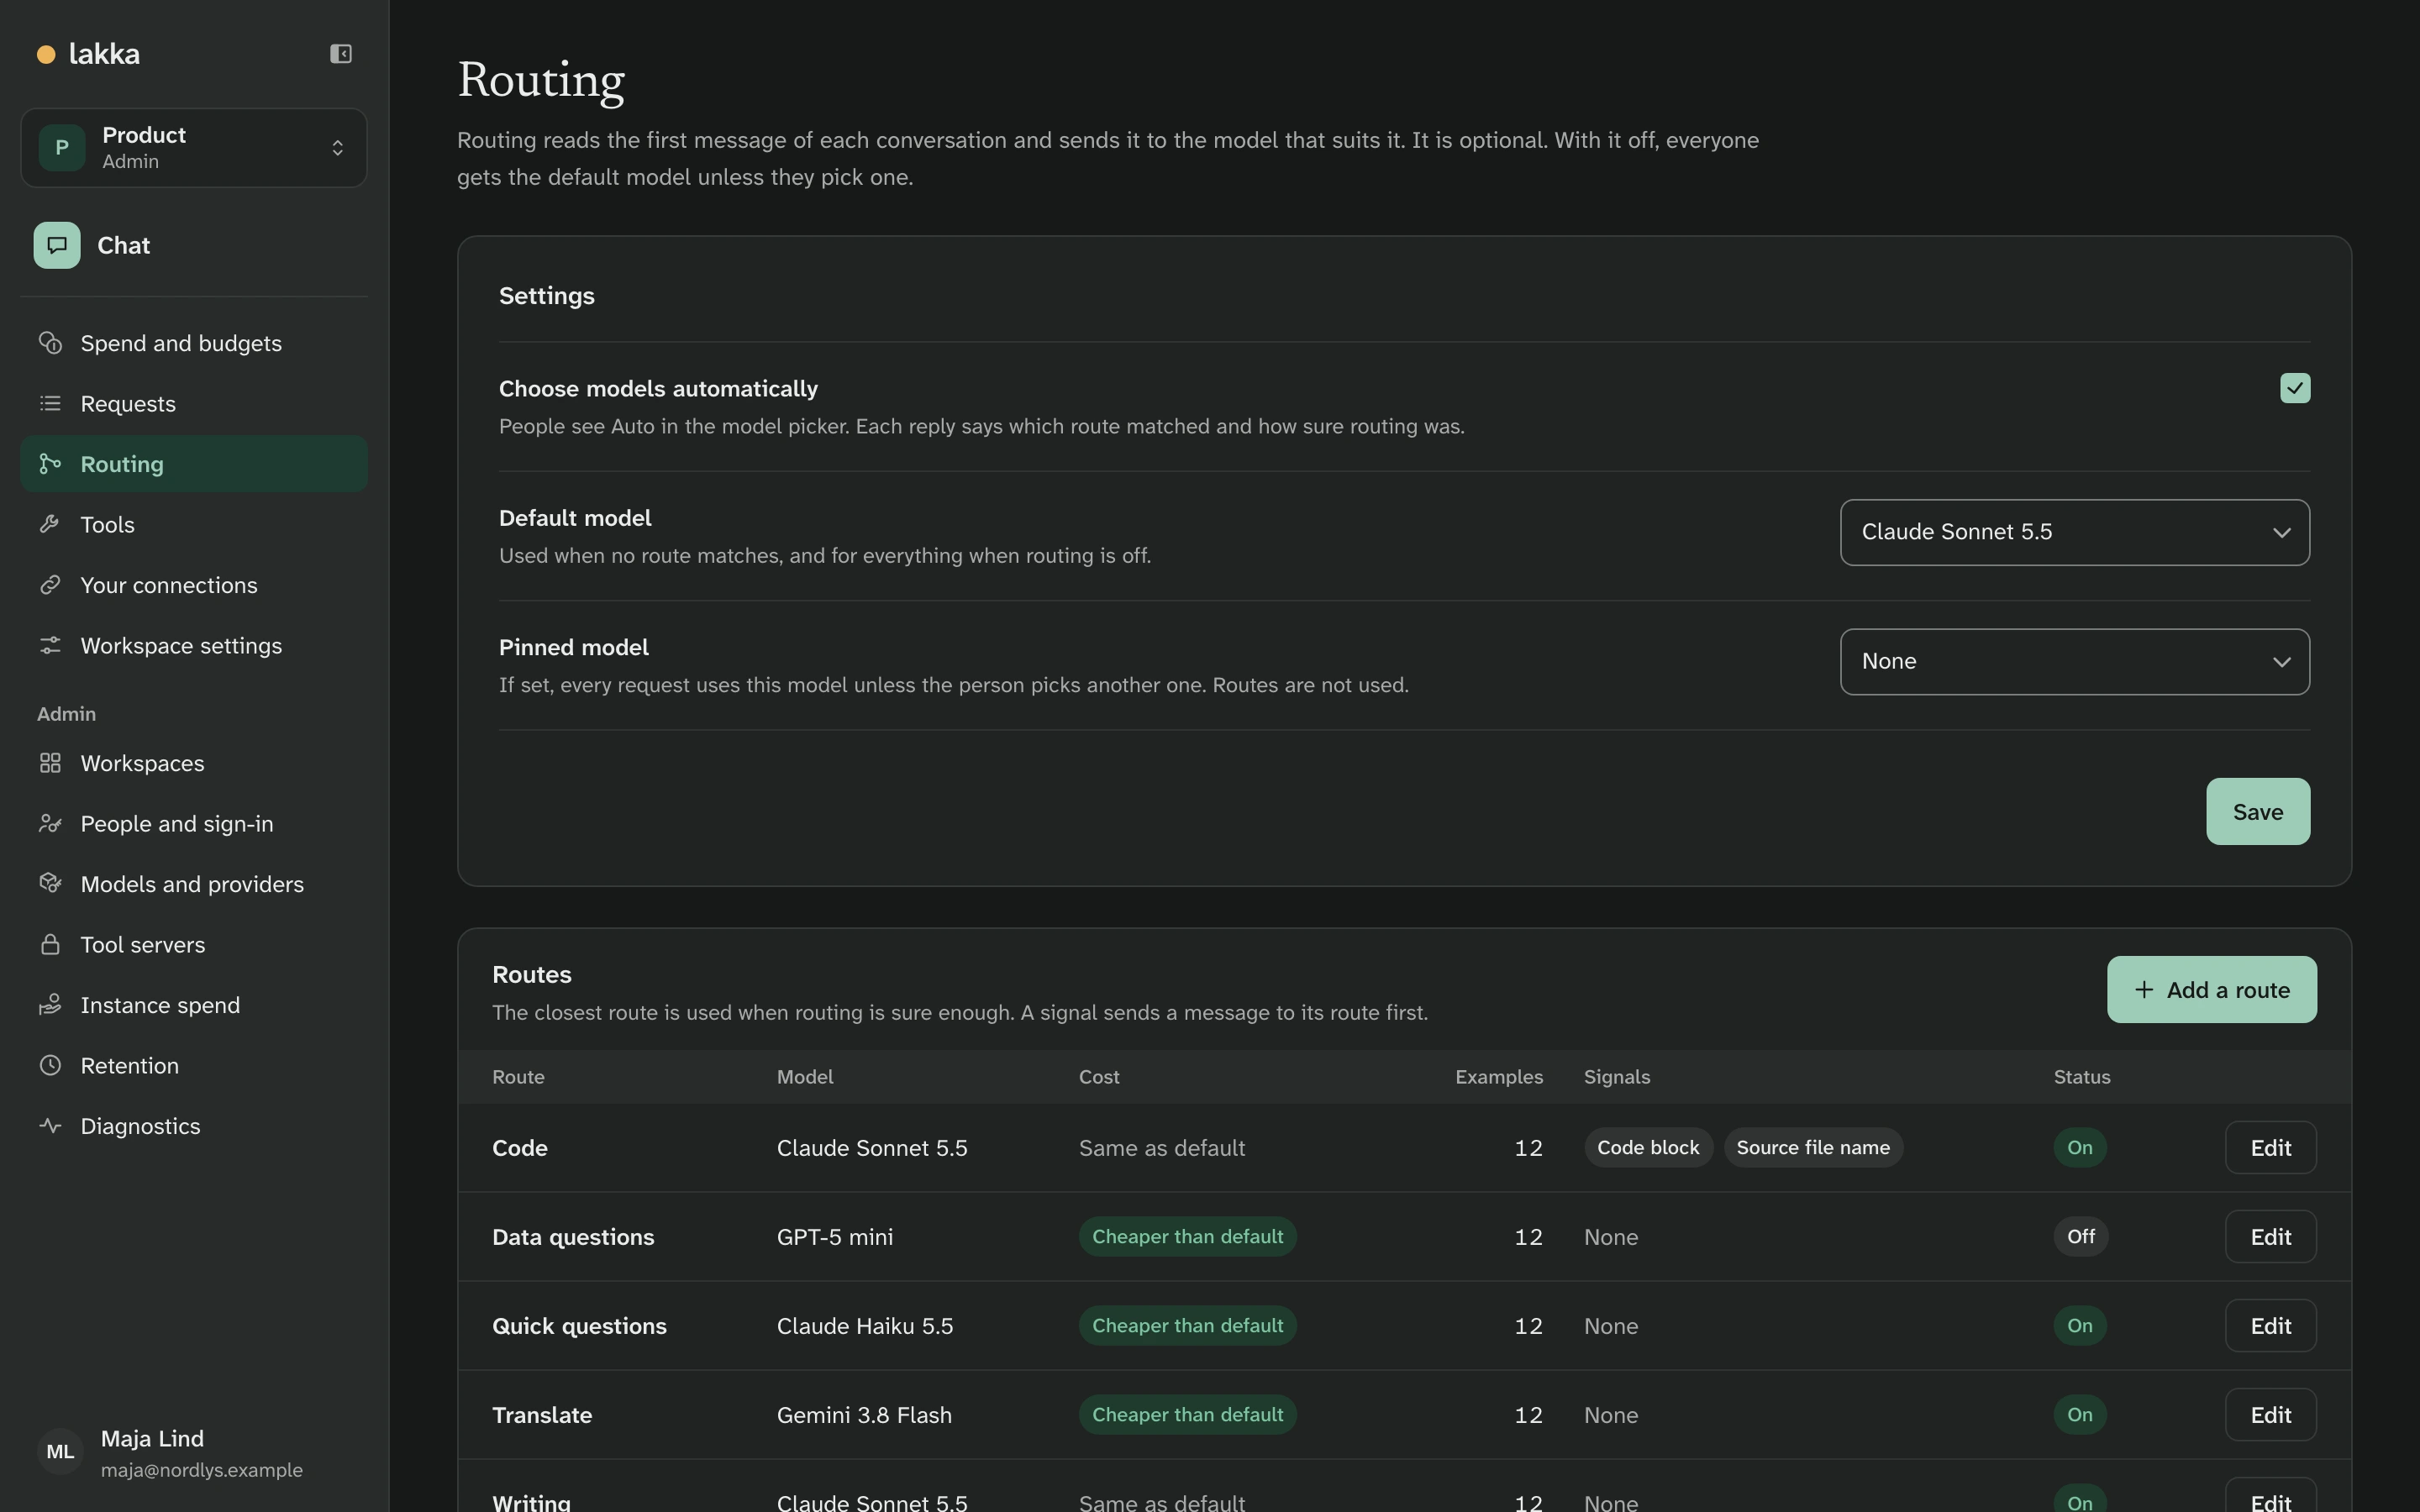Viewport: 2420px width, 1512px height.
Task: Open the Default model dropdown
Action: 2075,532
